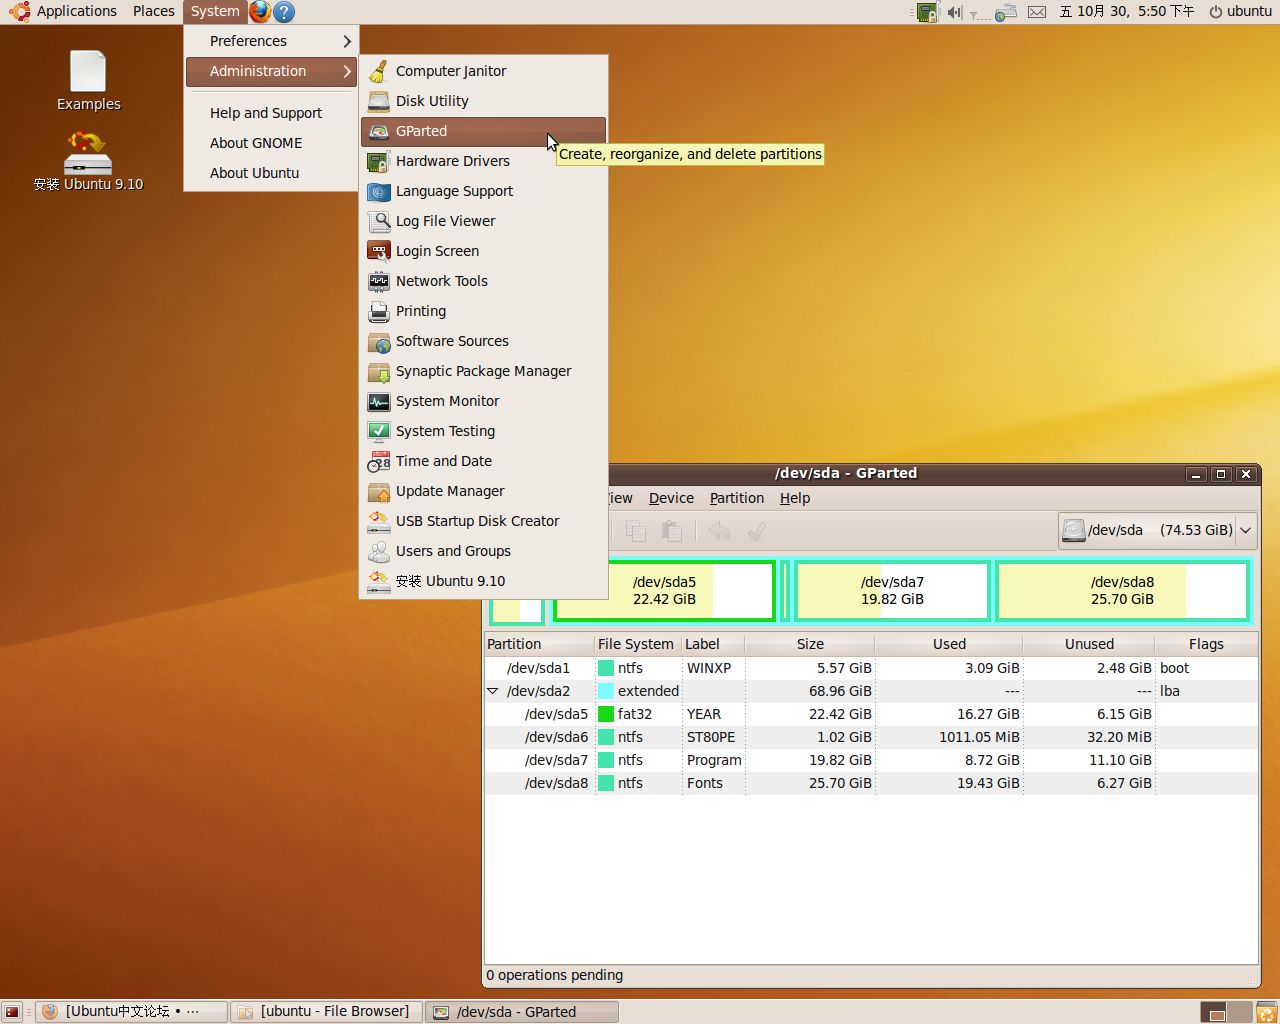Open the 安装 Ubuntu 9.10 desktop icon
The image size is (1280, 1024).
pos(88,162)
